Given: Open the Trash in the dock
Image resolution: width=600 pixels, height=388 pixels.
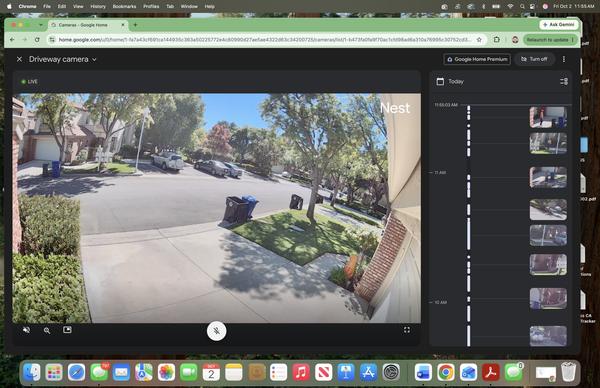Looking at the screenshot, I should (569, 372).
